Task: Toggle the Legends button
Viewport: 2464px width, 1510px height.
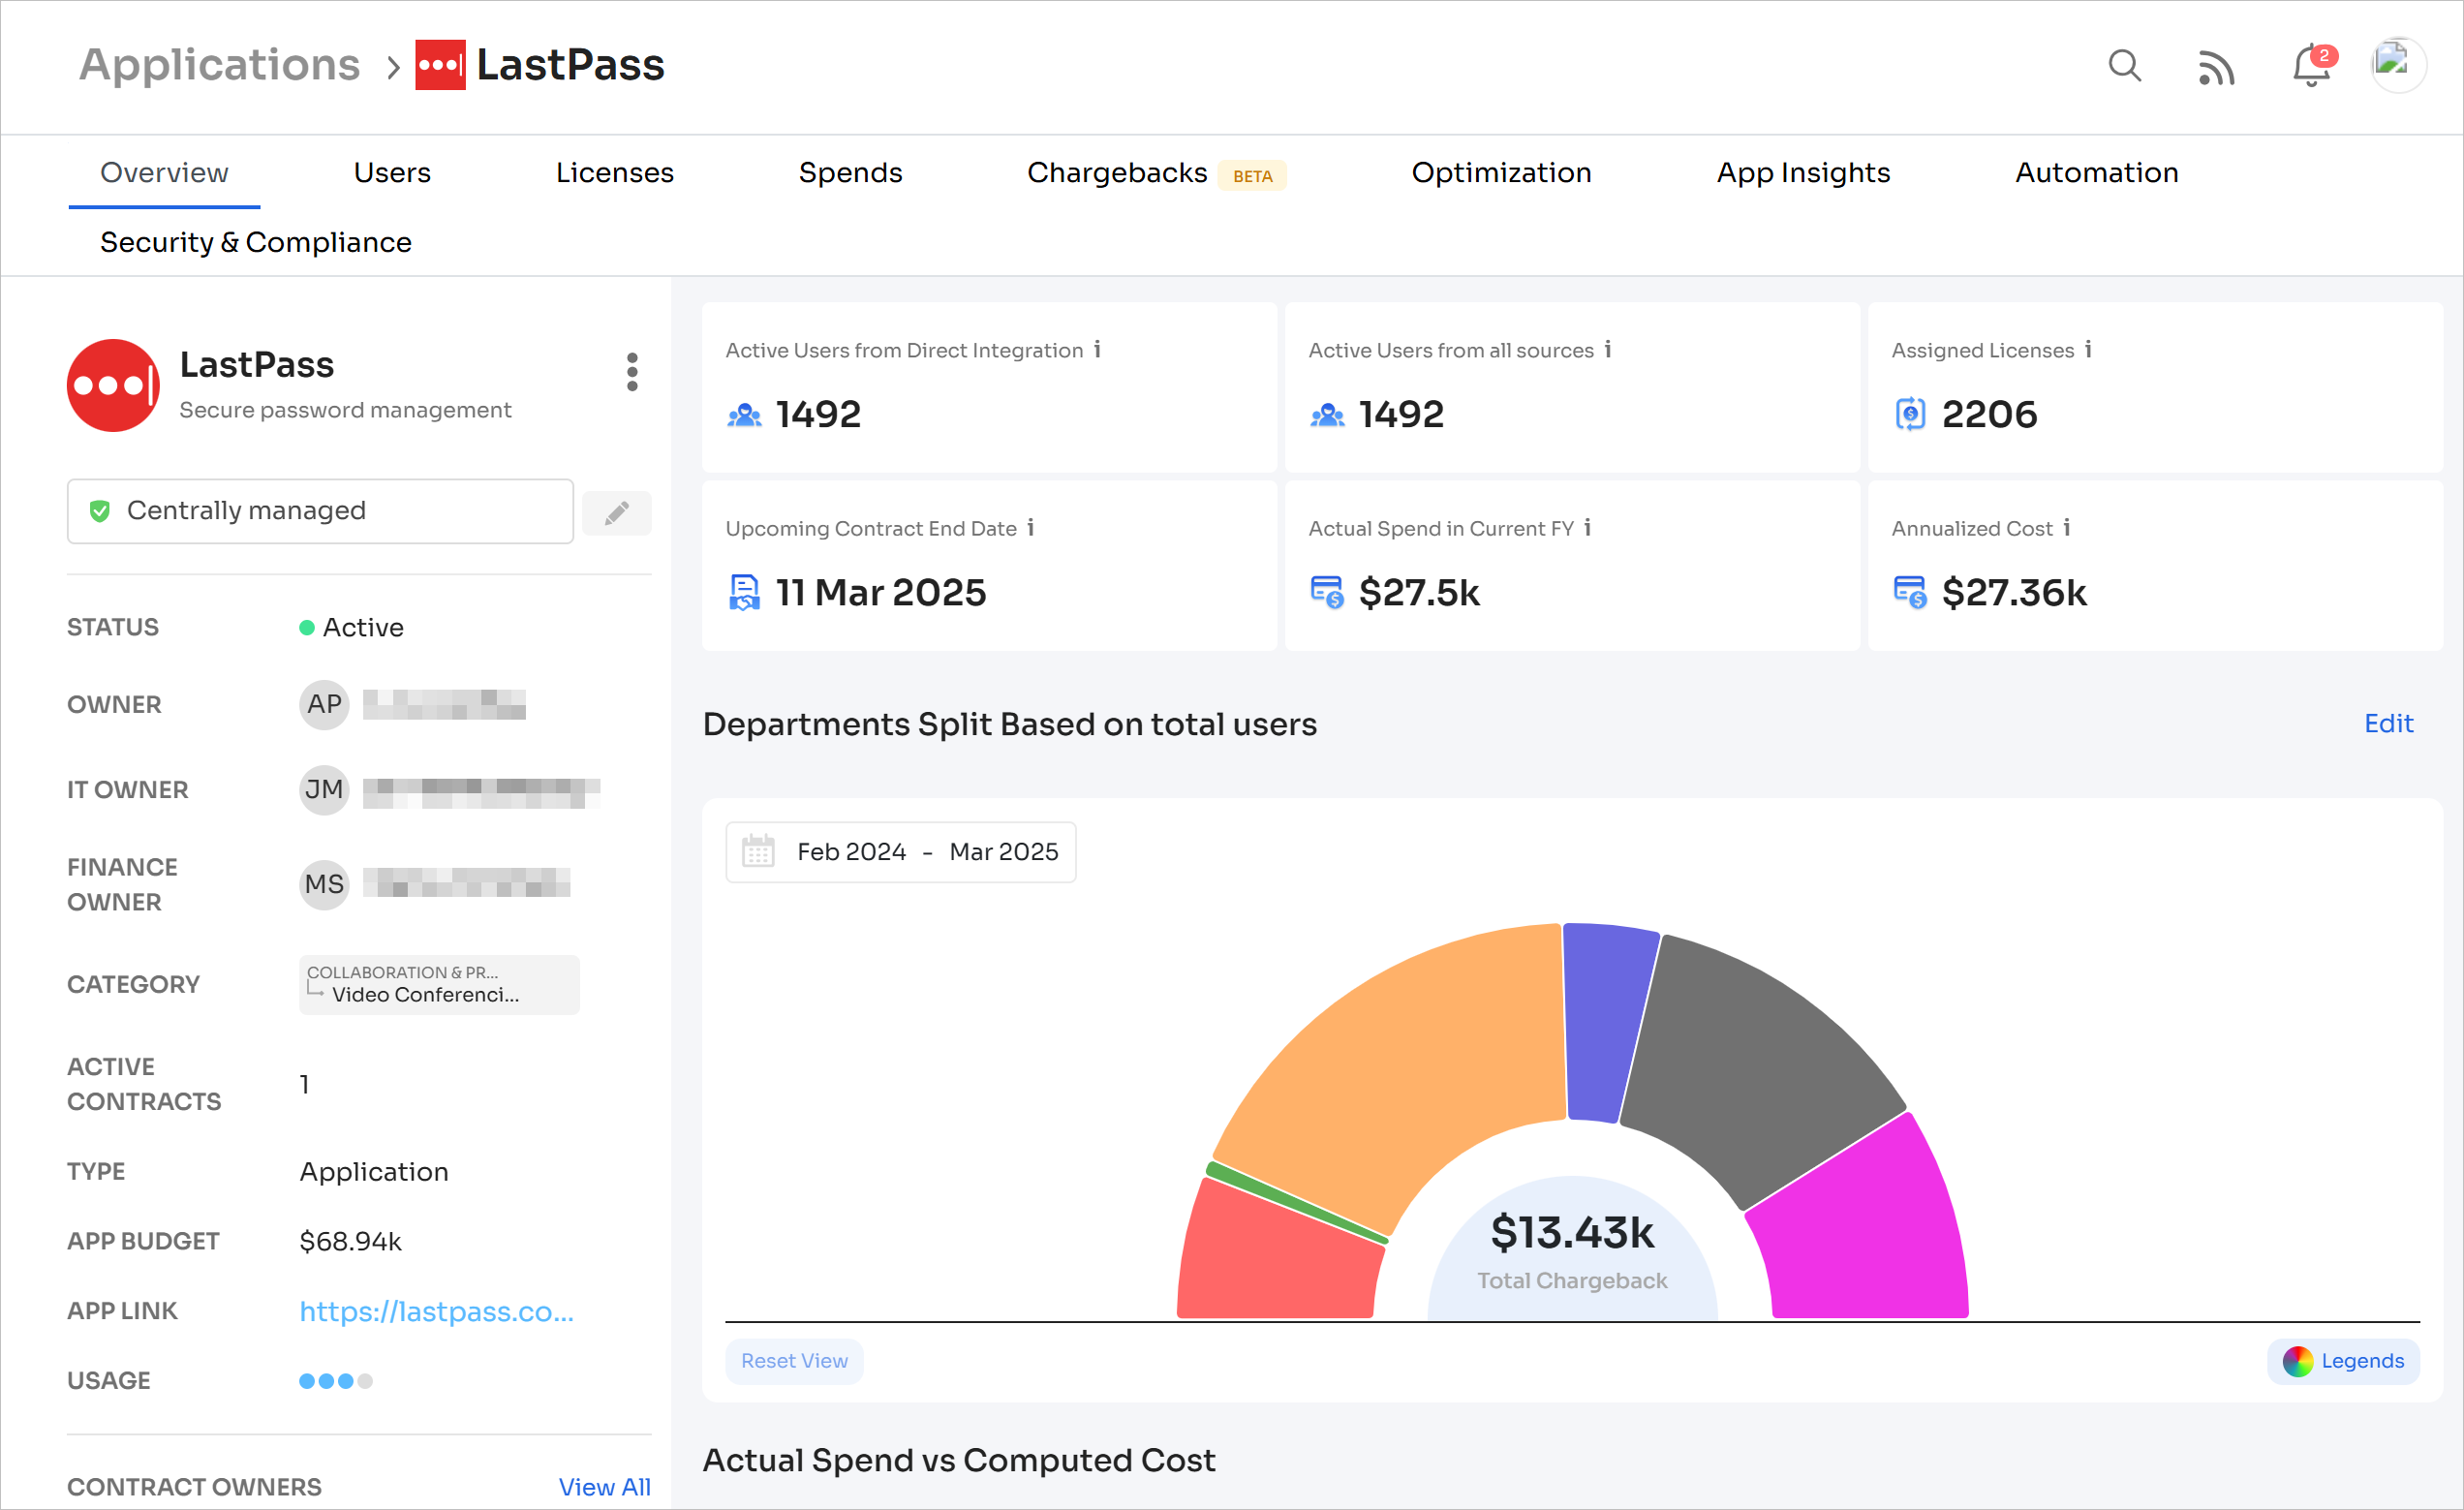Action: point(2343,1361)
